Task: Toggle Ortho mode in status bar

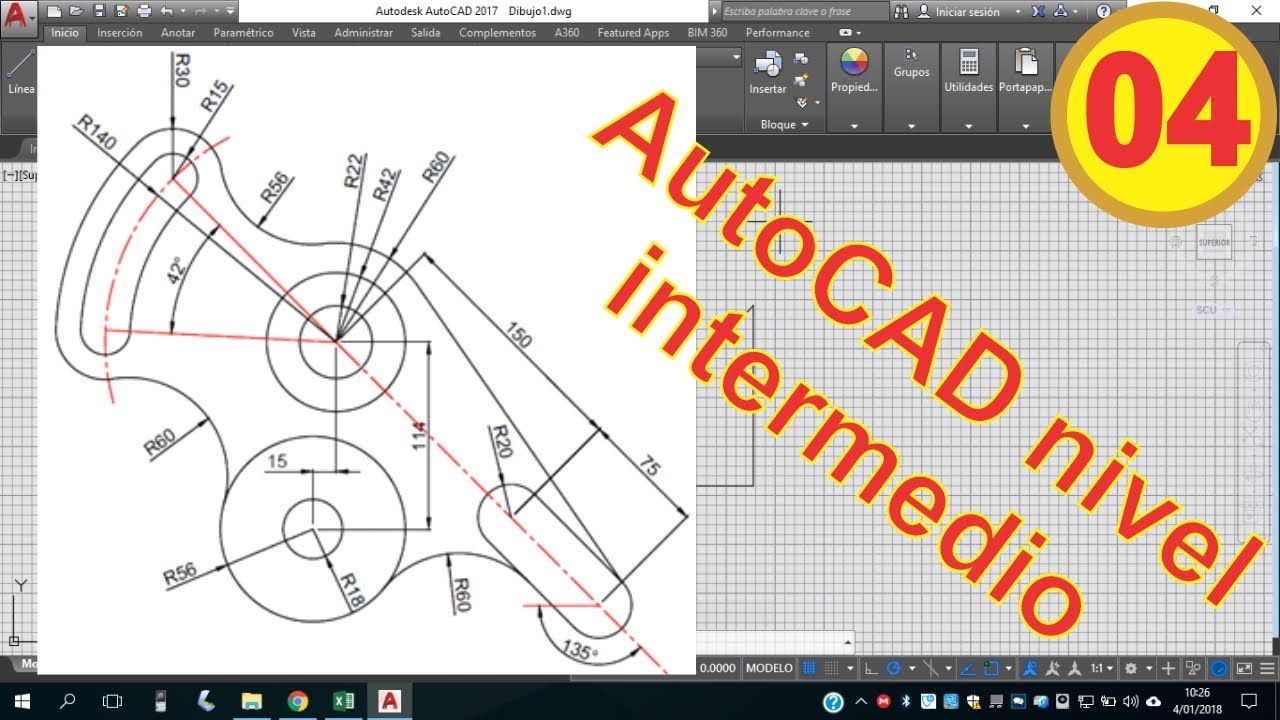Action: (871, 668)
